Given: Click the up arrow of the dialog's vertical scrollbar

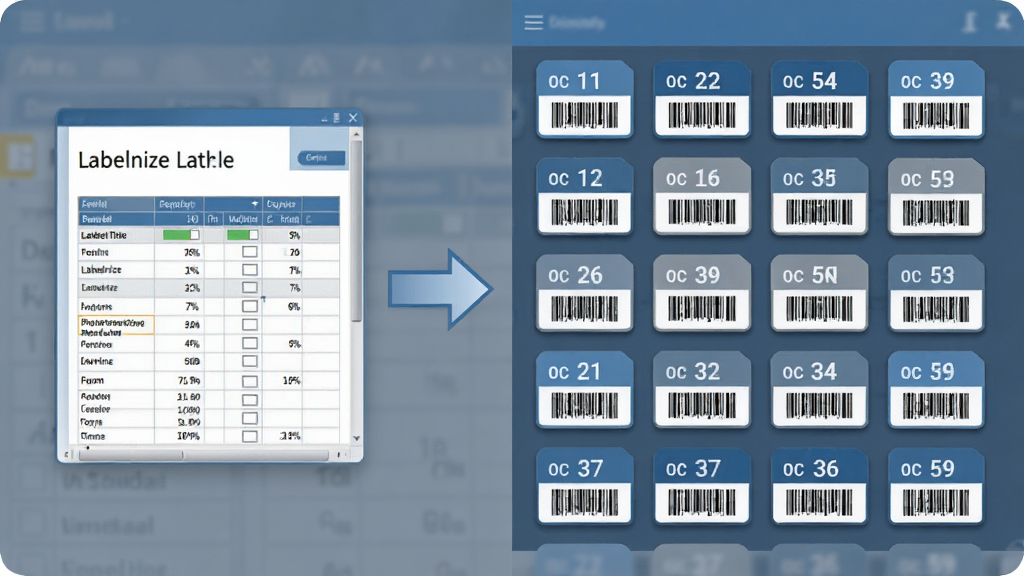Looking at the screenshot, I should coord(356,134).
